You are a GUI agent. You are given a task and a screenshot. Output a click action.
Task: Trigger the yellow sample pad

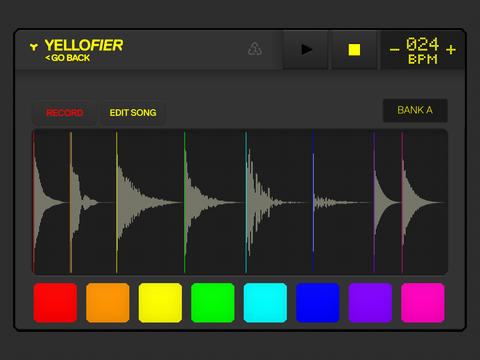click(160, 303)
